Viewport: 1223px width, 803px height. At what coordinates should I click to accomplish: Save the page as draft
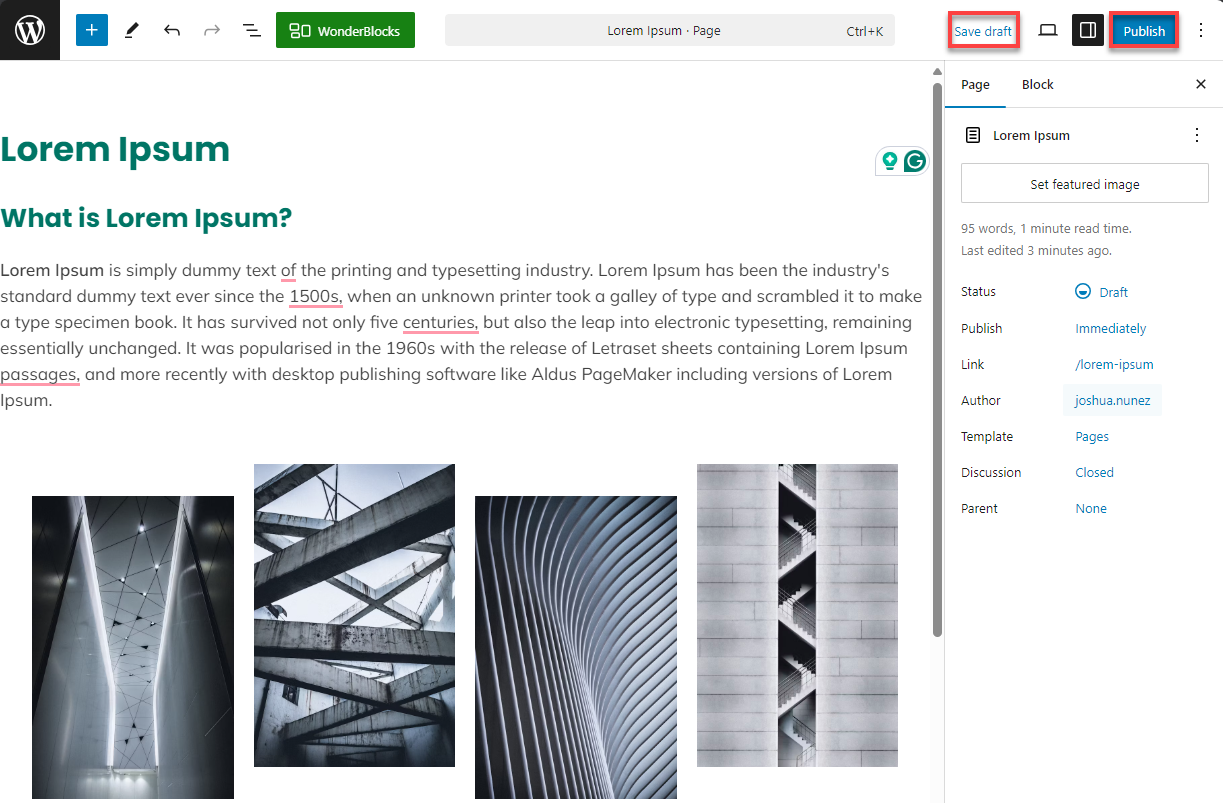pyautogui.click(x=983, y=30)
